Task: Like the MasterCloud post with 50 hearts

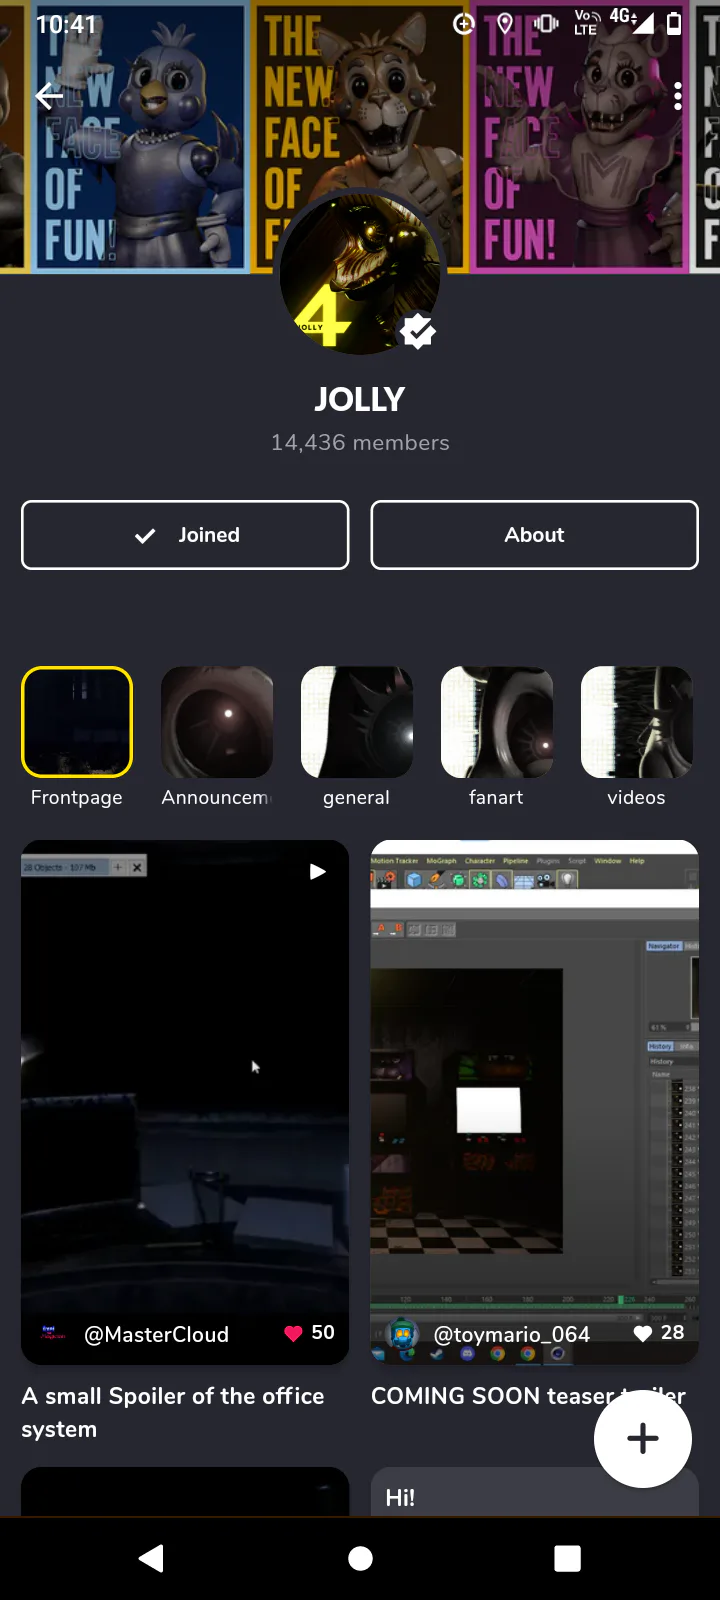Action: [x=293, y=1333]
